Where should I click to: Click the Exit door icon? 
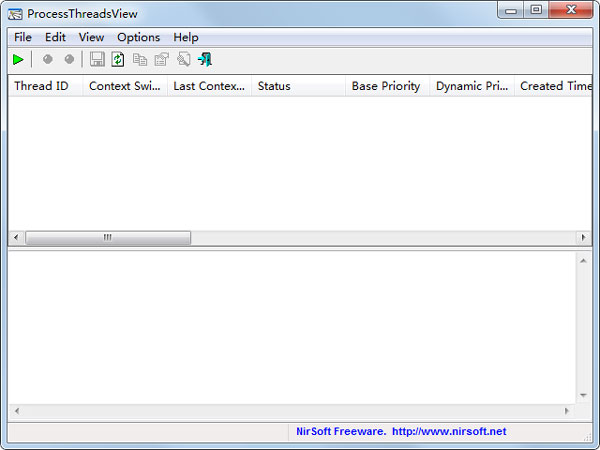point(205,59)
